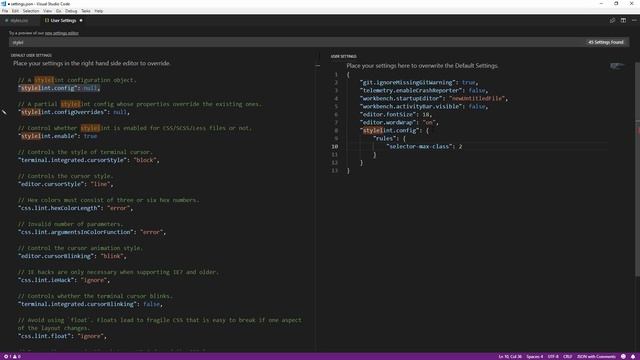Click the "css.lint.float": "ignore" setting
Image resolution: width=640 pixels, height=360 pixels.
pos(62,336)
